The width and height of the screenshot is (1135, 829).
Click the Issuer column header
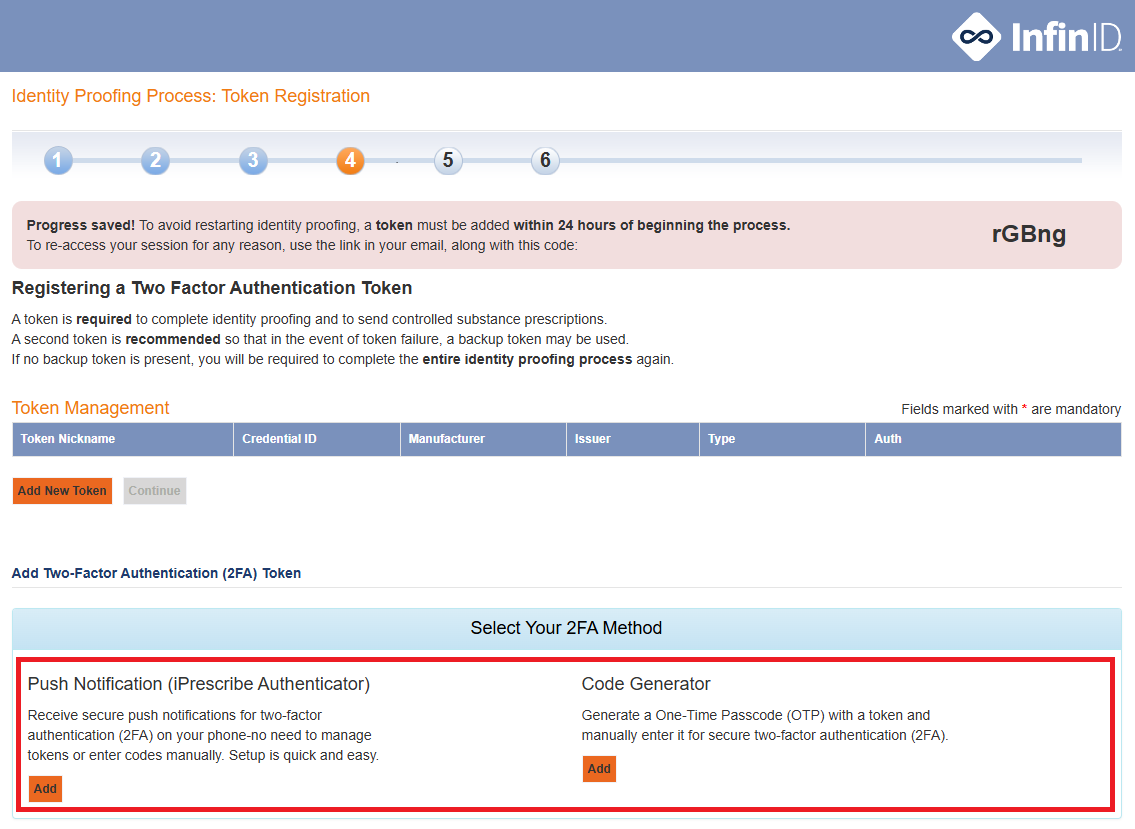pos(592,439)
